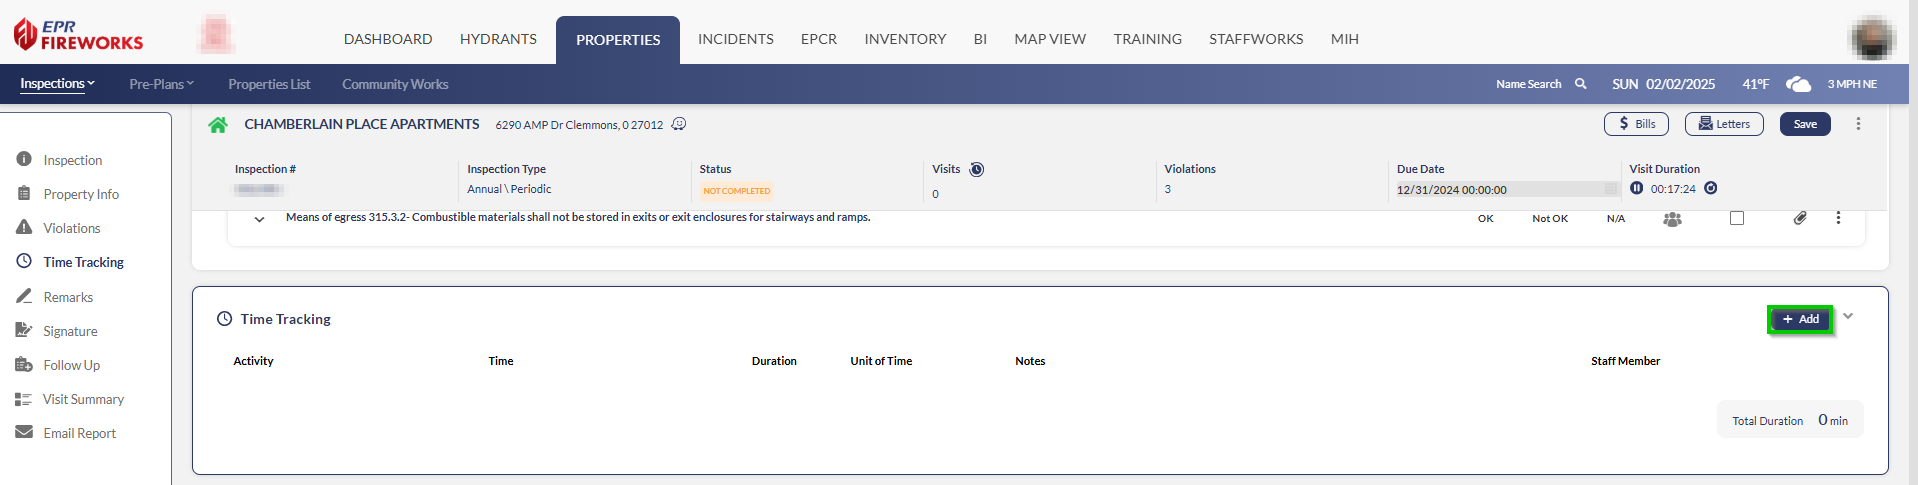The height and width of the screenshot is (485, 1918).
Task: Mark the egress item as OK
Action: (1485, 218)
